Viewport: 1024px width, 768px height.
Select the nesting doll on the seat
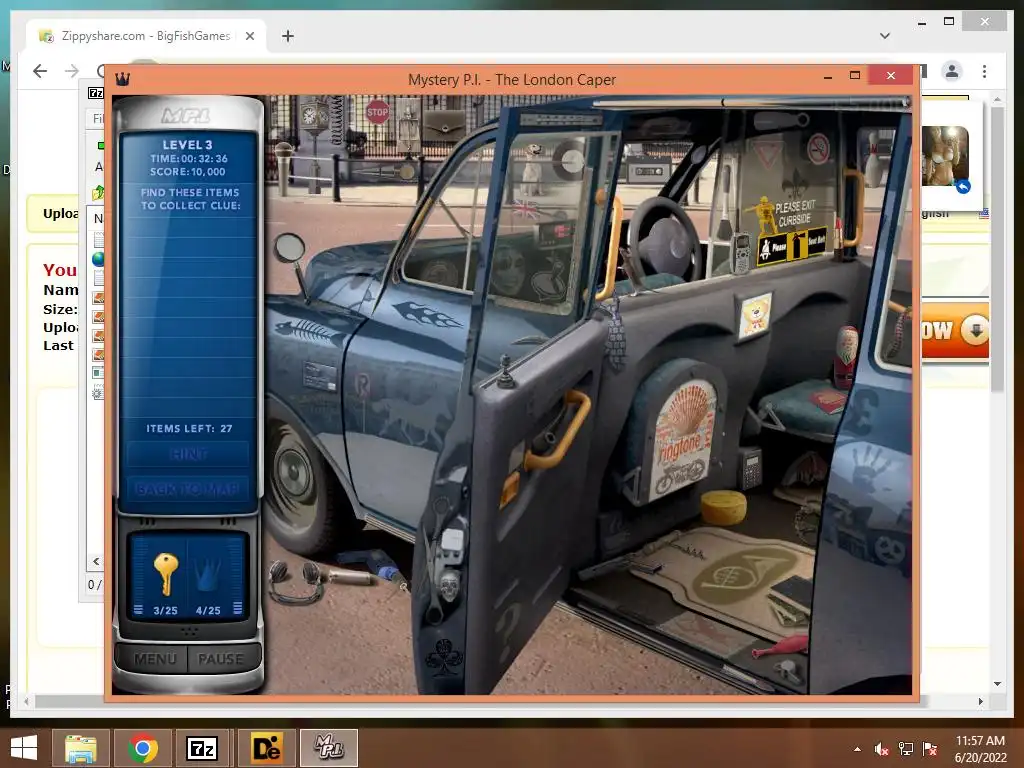tap(847, 355)
